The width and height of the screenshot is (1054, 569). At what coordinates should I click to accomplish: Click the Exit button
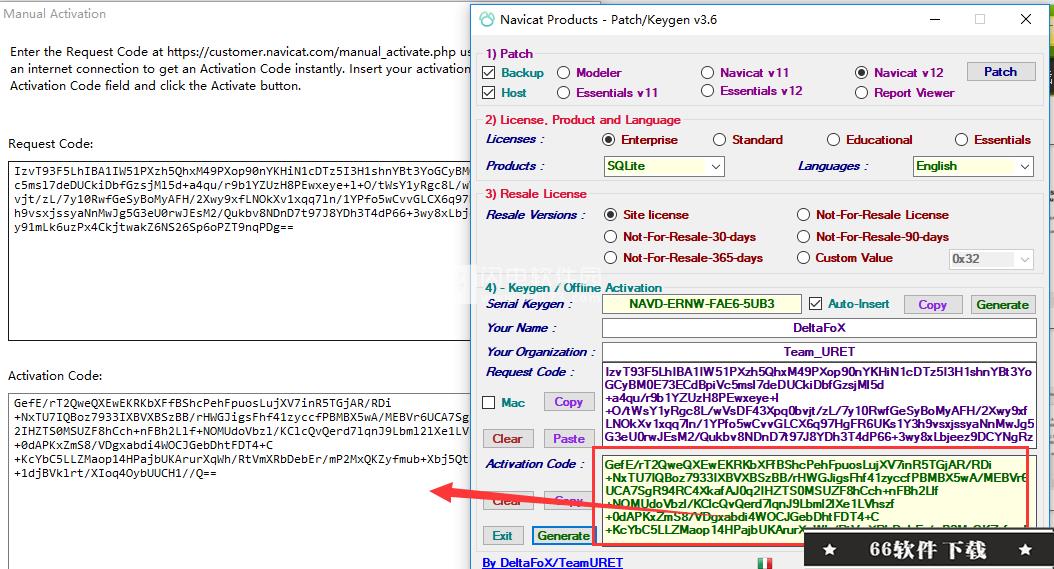pos(501,536)
